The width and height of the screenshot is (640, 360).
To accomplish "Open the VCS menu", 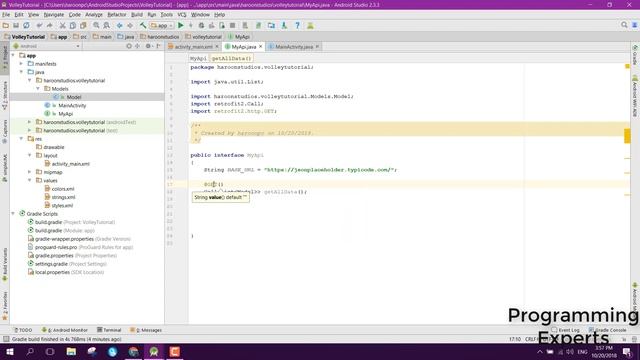I will [182, 15].
